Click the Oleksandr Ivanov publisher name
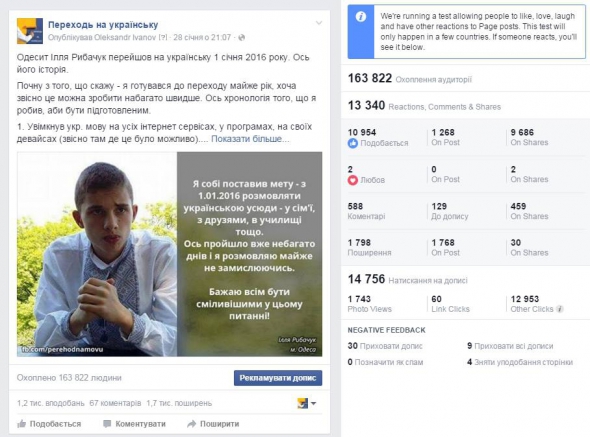The width and height of the screenshot is (590, 437). [125, 38]
